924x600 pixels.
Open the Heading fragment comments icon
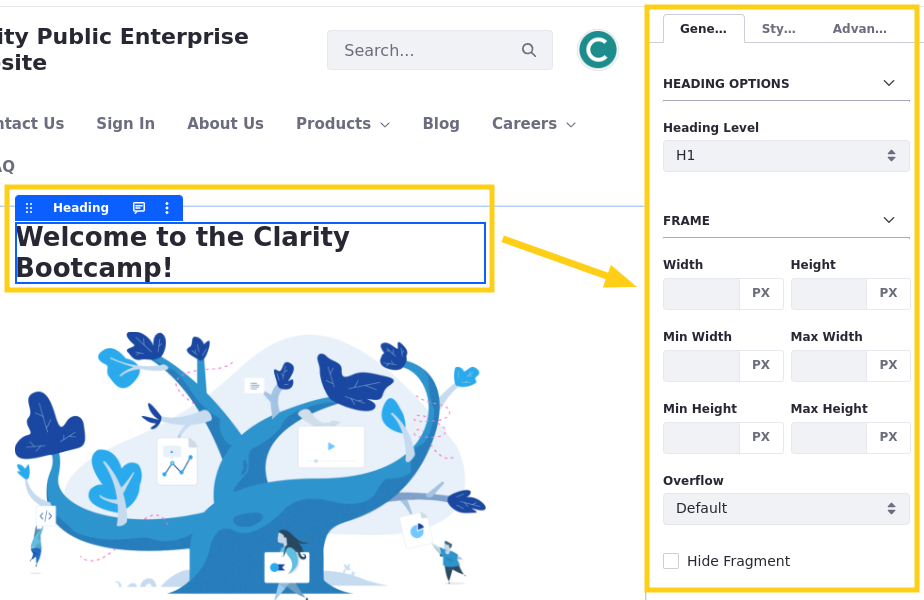click(139, 207)
